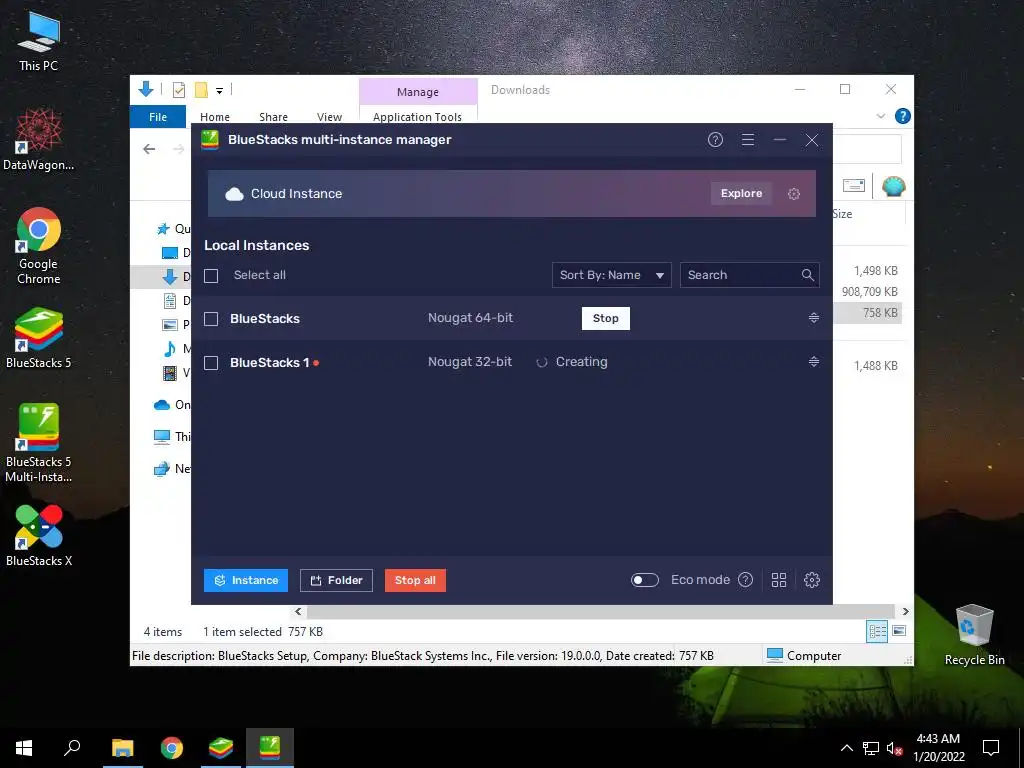1024x768 pixels.
Task: Click the Explore button for Cloud Instance
Action: pos(741,193)
